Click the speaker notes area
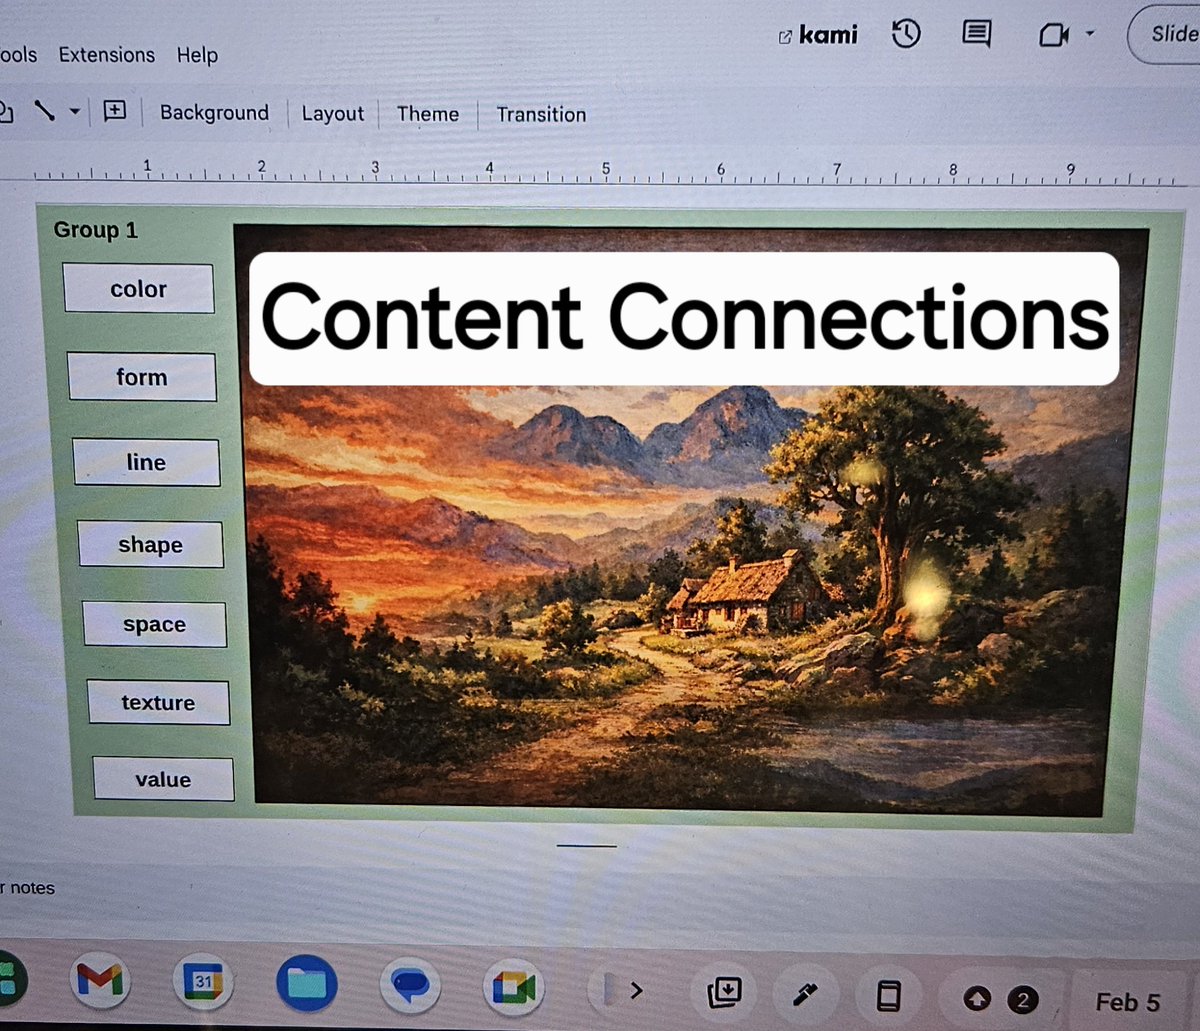This screenshot has height=1031, width=1200. click(x=600, y=888)
